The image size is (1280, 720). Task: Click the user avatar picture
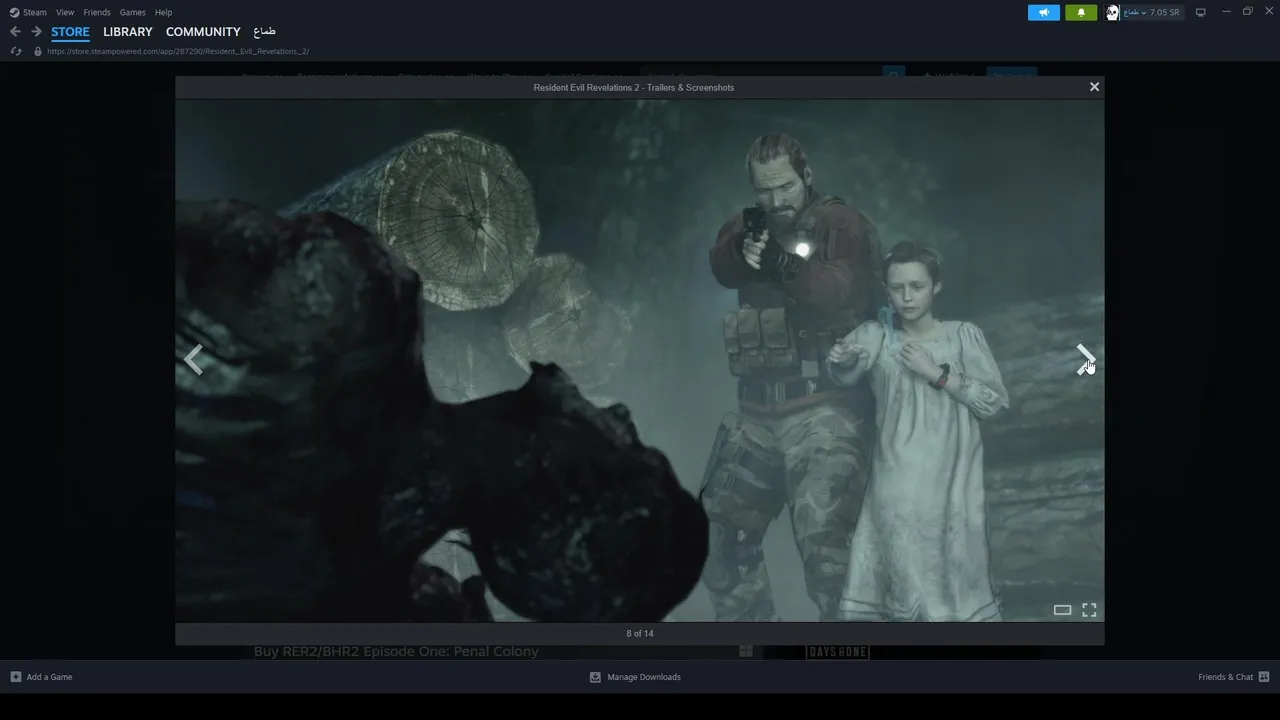click(x=1112, y=12)
